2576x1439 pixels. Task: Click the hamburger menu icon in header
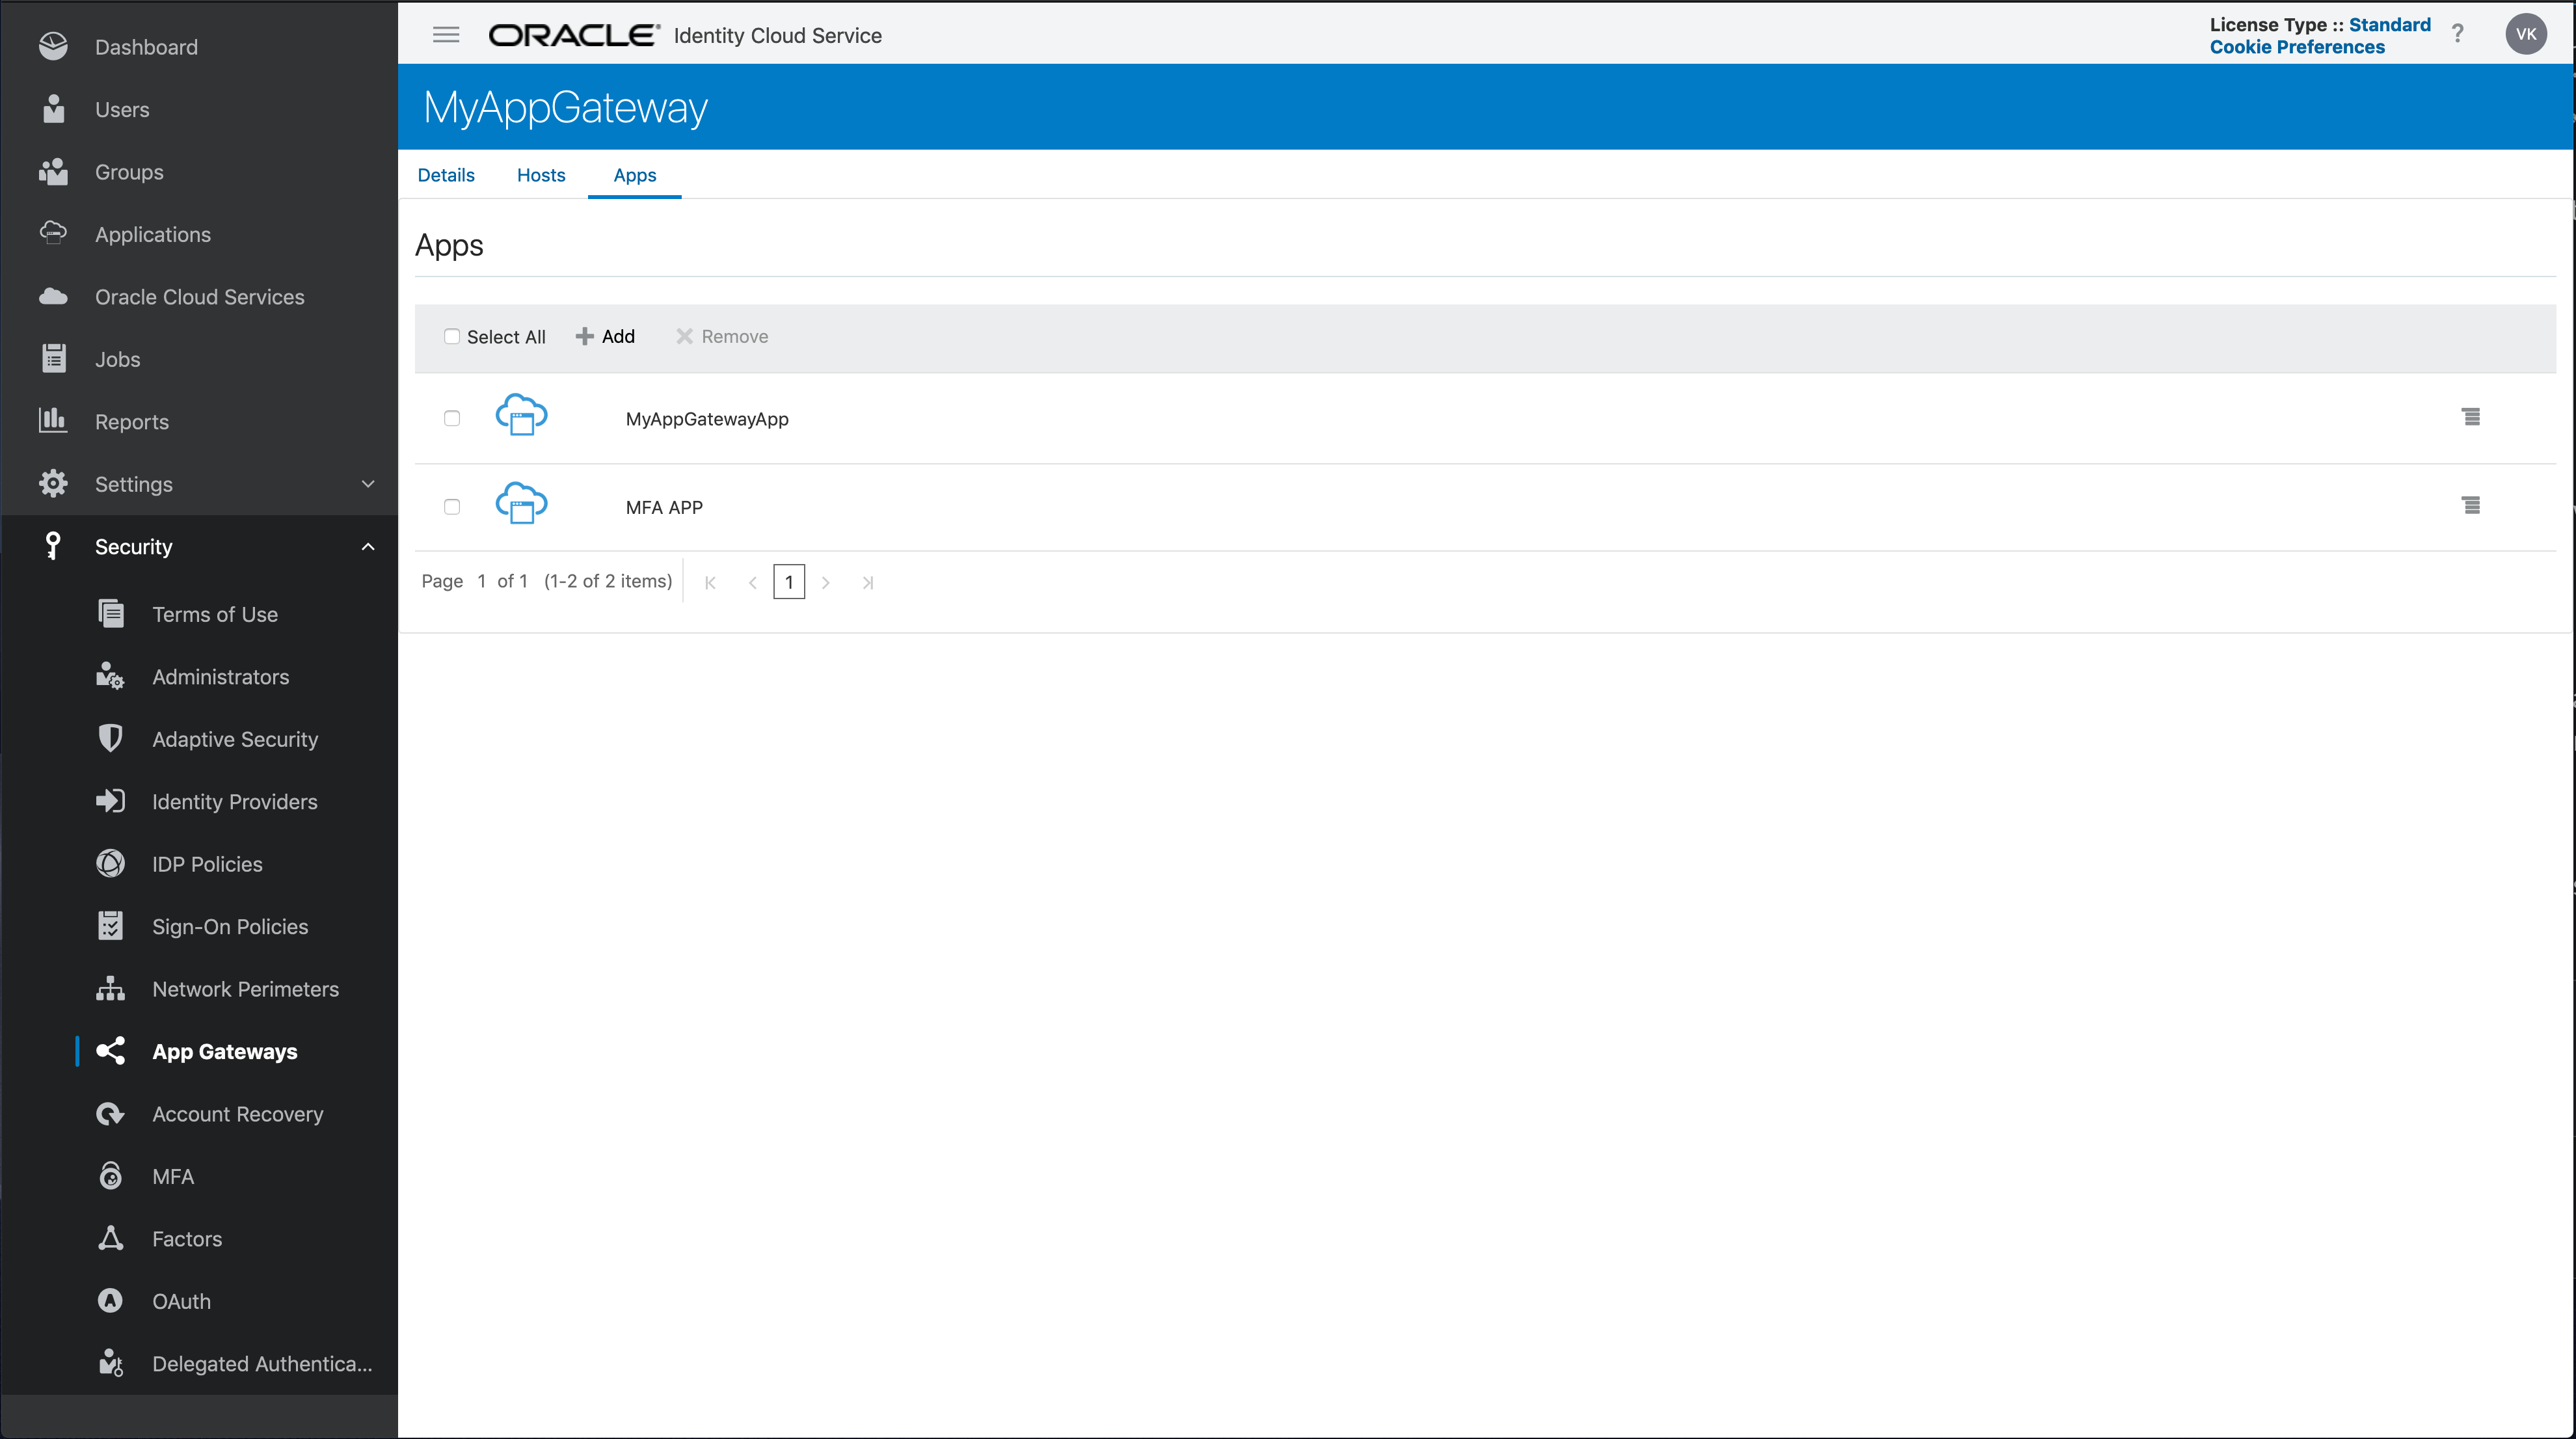coord(446,35)
